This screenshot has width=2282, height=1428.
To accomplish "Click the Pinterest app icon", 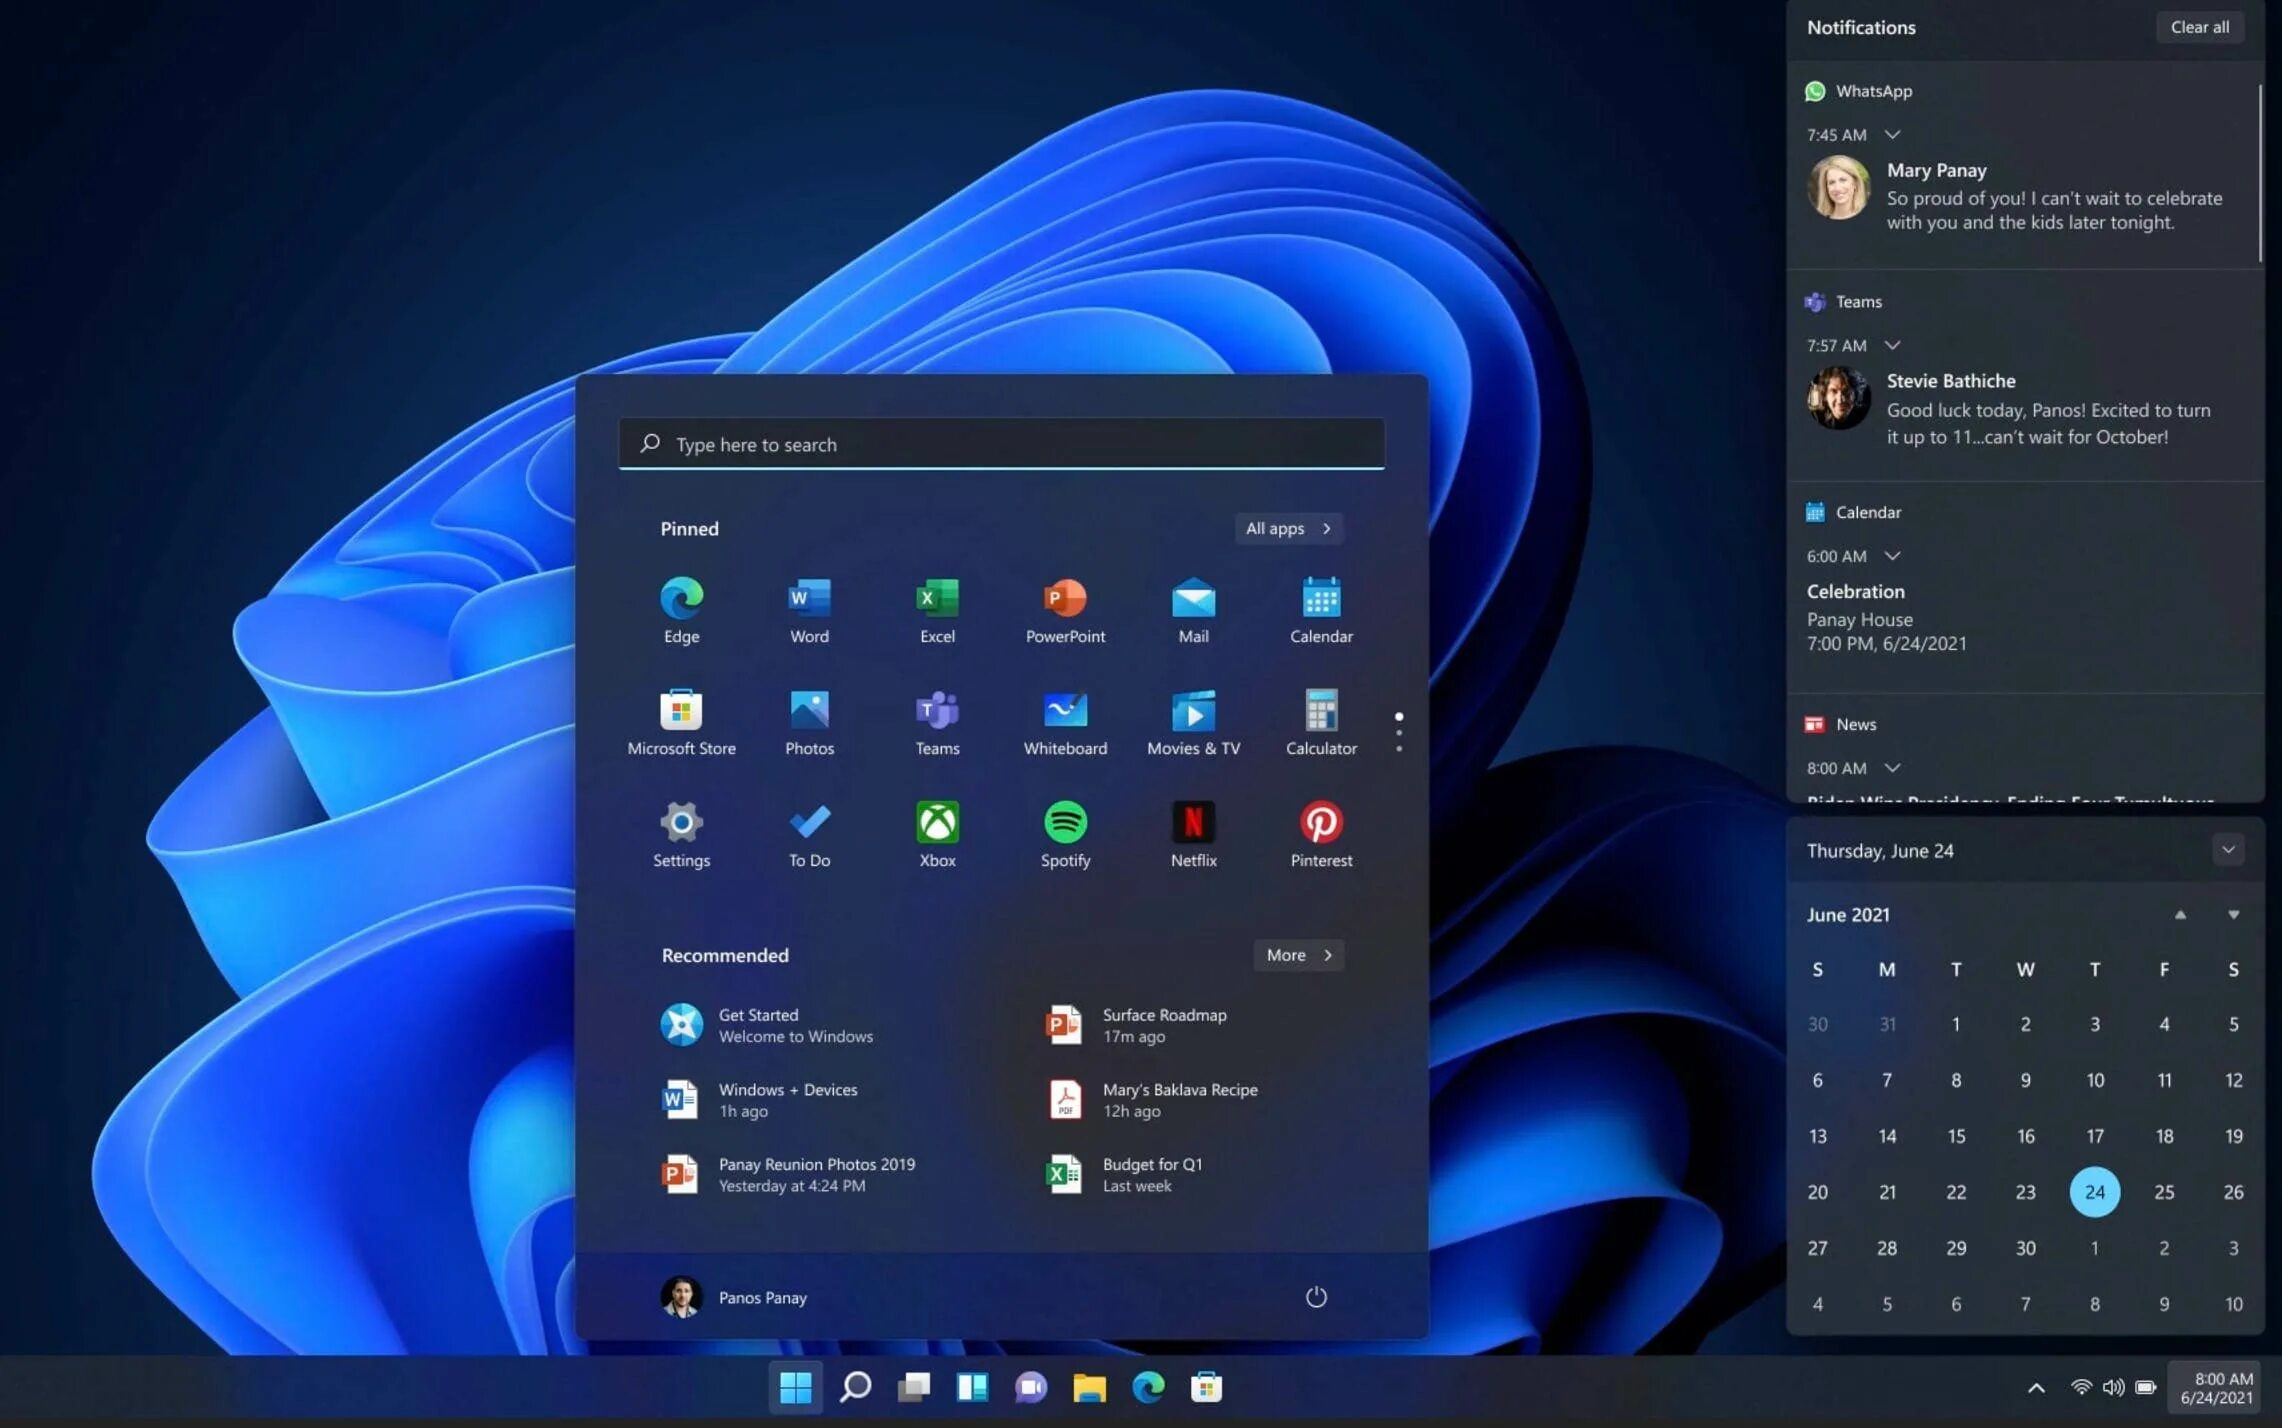I will point(1321,823).
